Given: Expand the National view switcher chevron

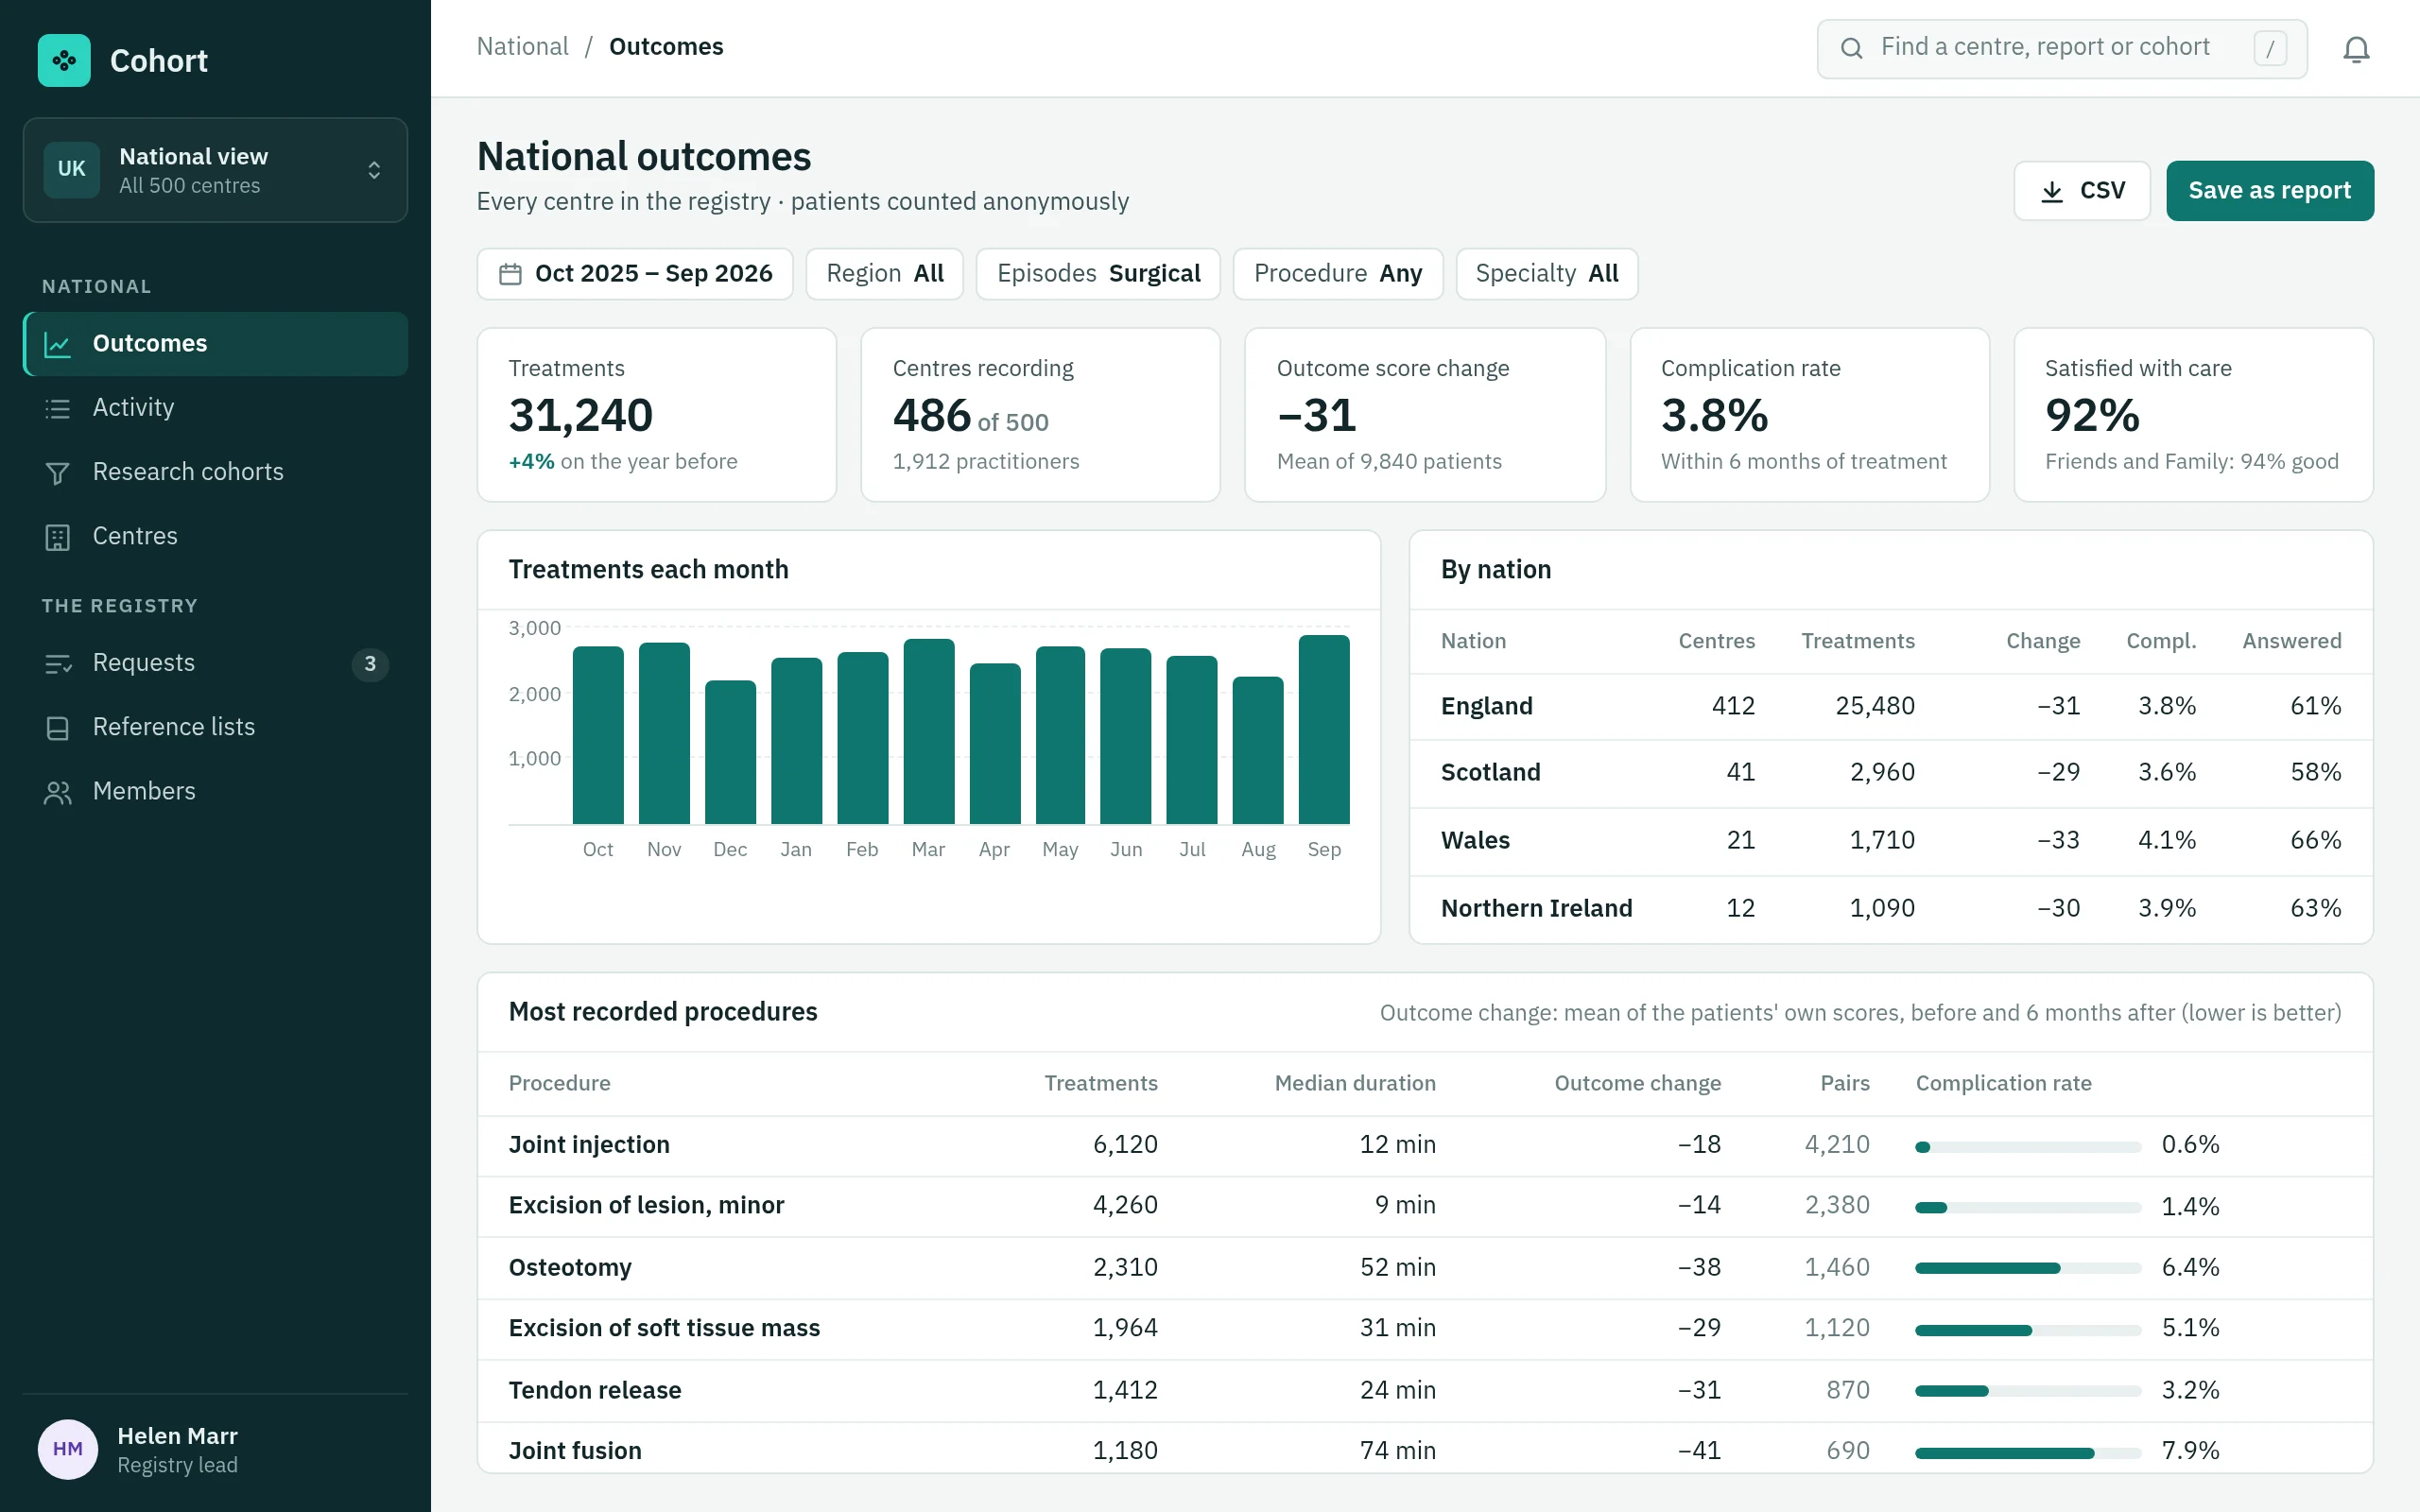Looking at the screenshot, I should point(374,170).
